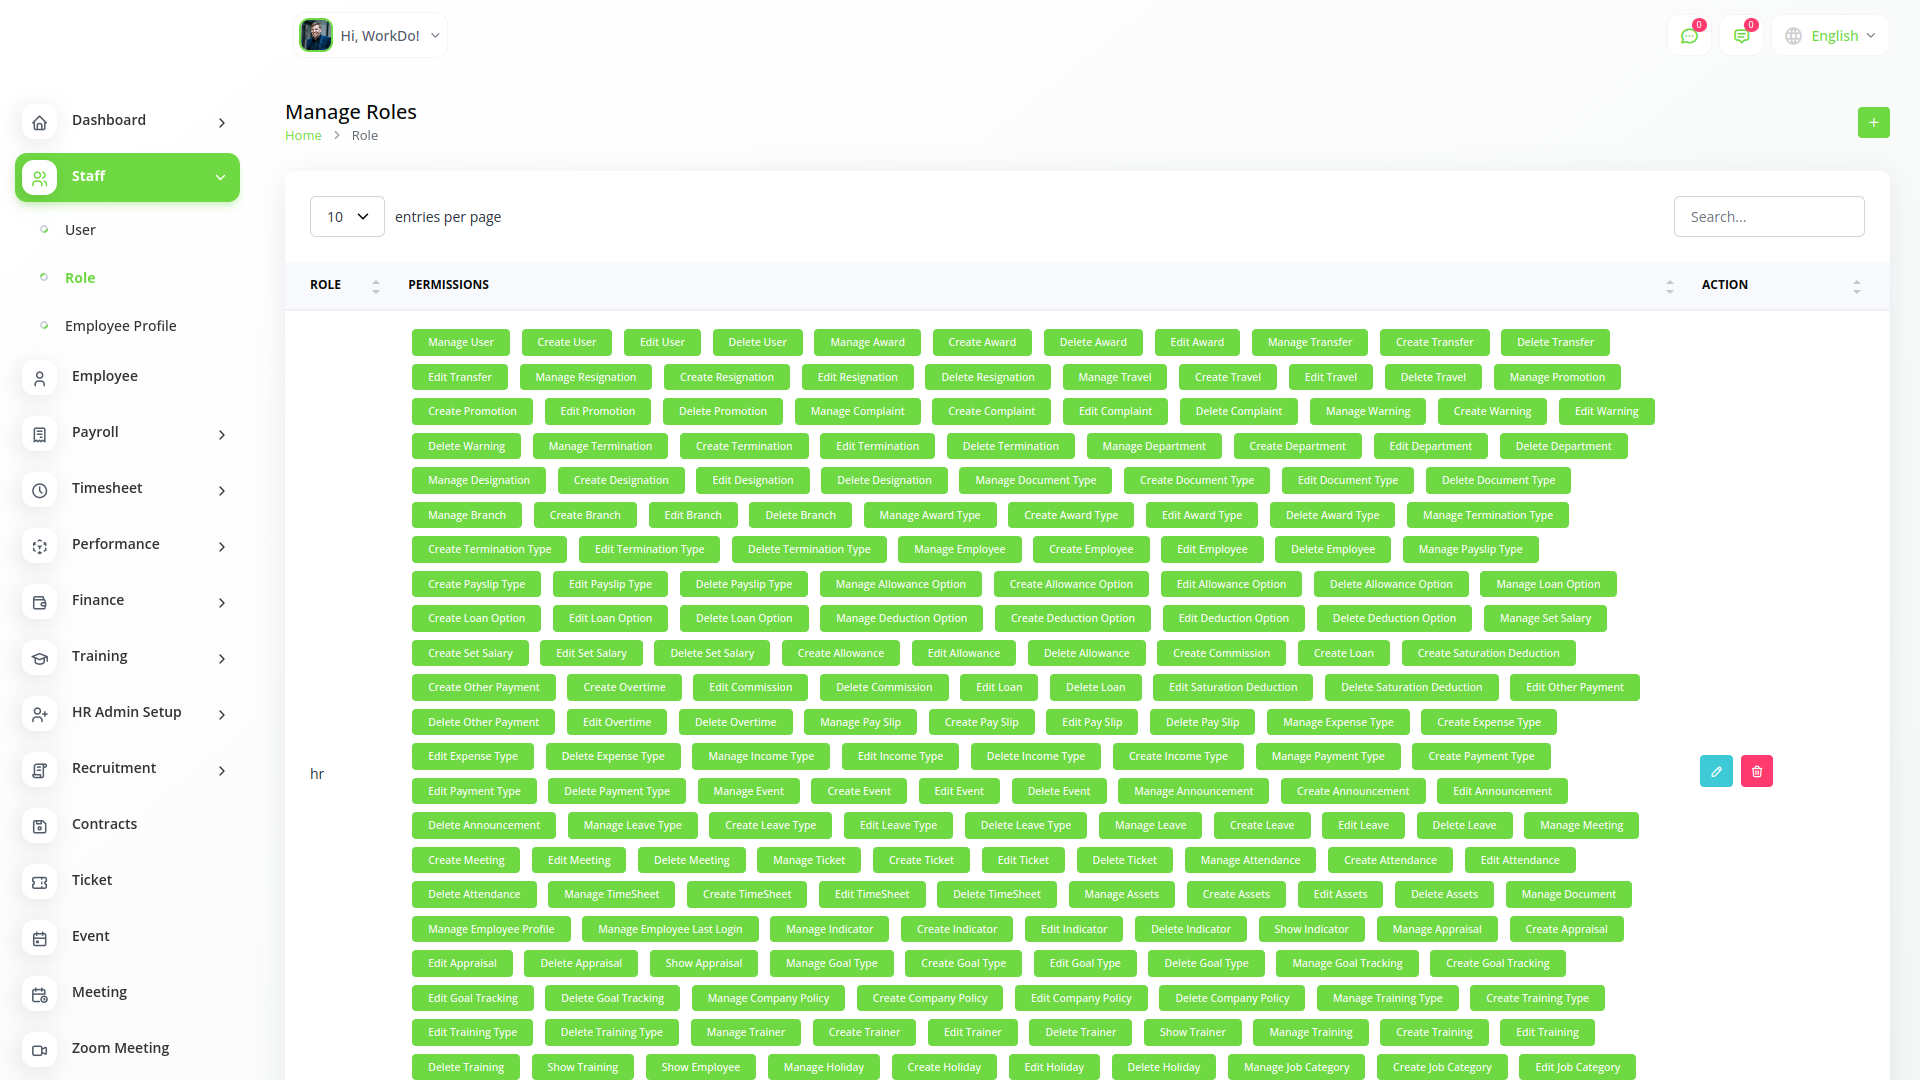Click the hr role name cell

[317, 774]
